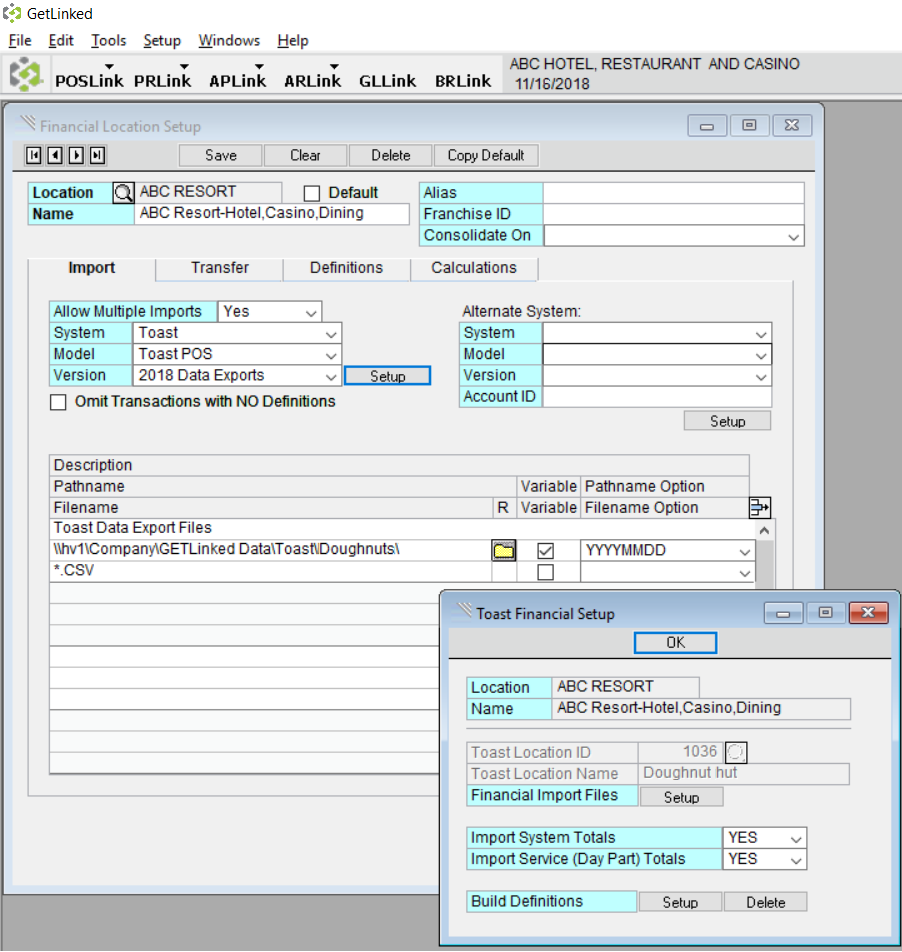Go to next record navigation icon
Viewport: 902px width, 952px height.
76,155
